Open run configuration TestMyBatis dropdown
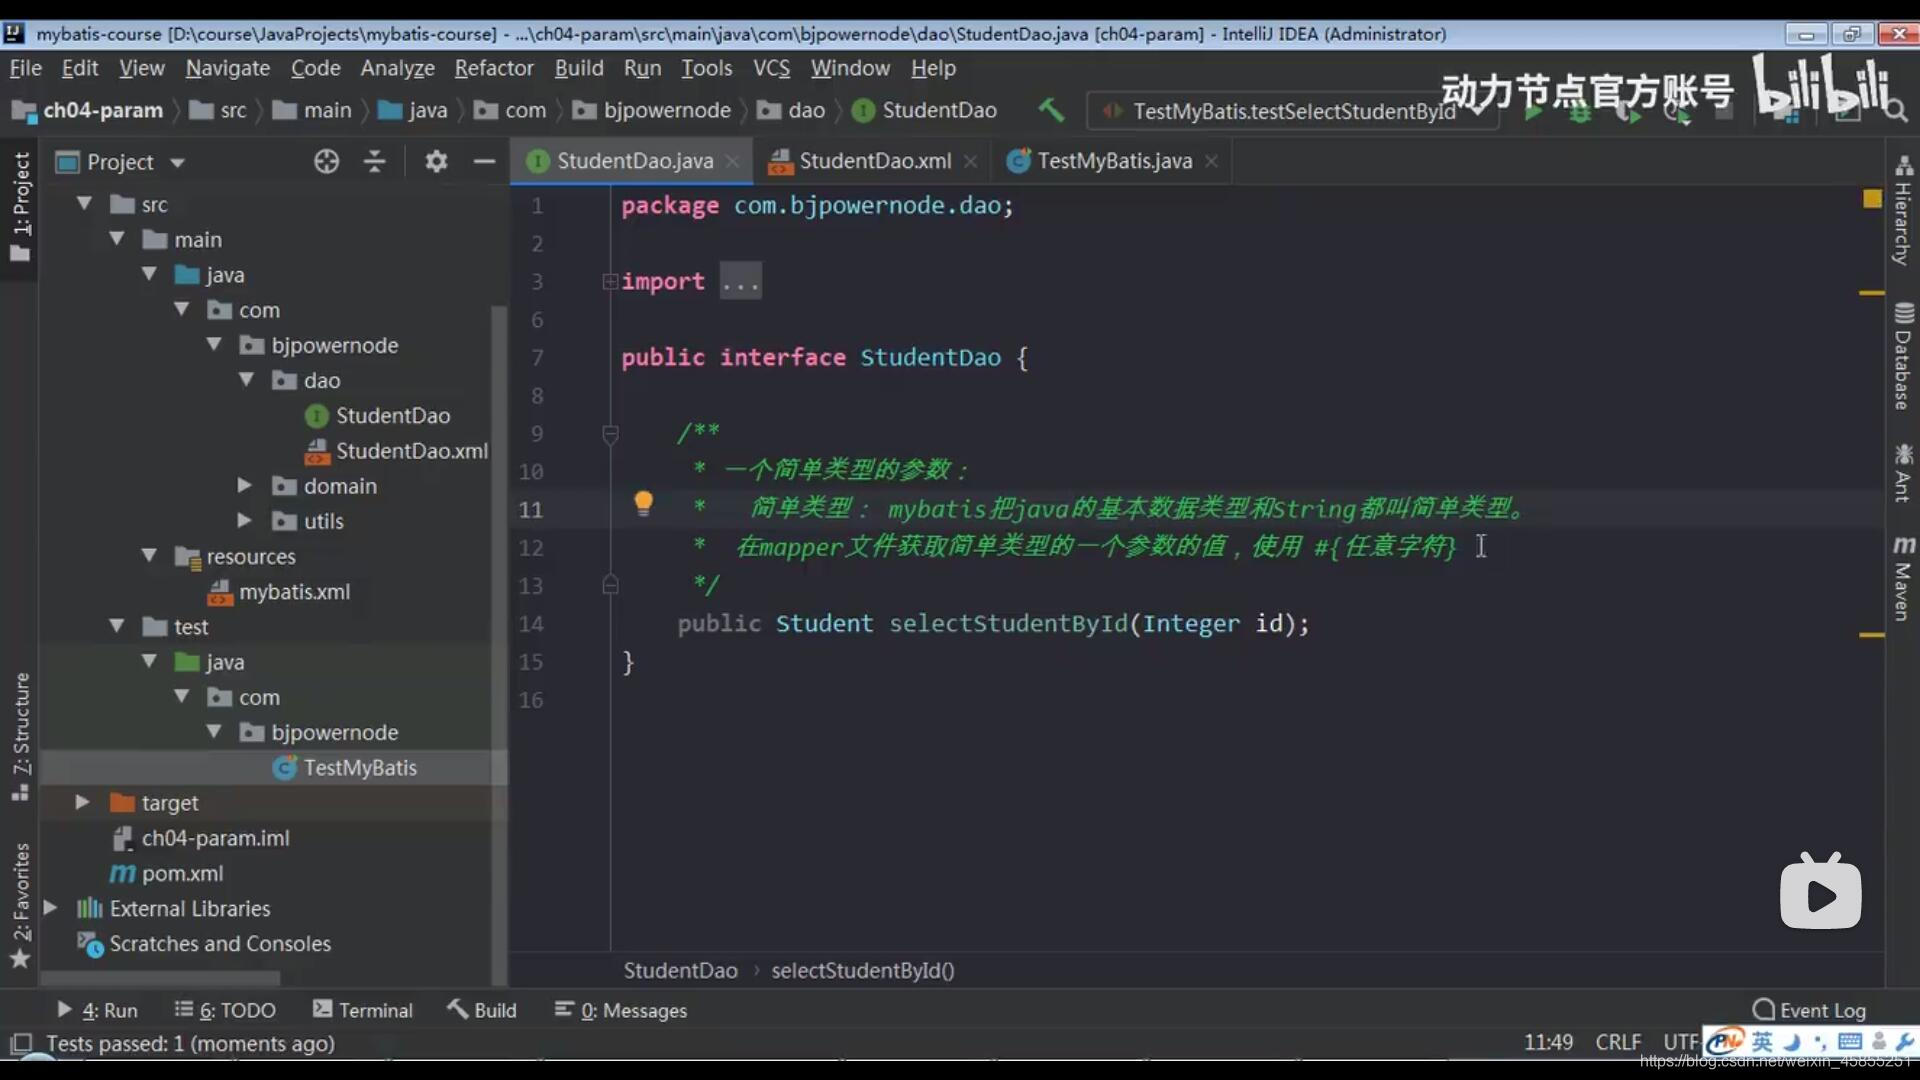1920x1080 pixels. pos(1292,111)
